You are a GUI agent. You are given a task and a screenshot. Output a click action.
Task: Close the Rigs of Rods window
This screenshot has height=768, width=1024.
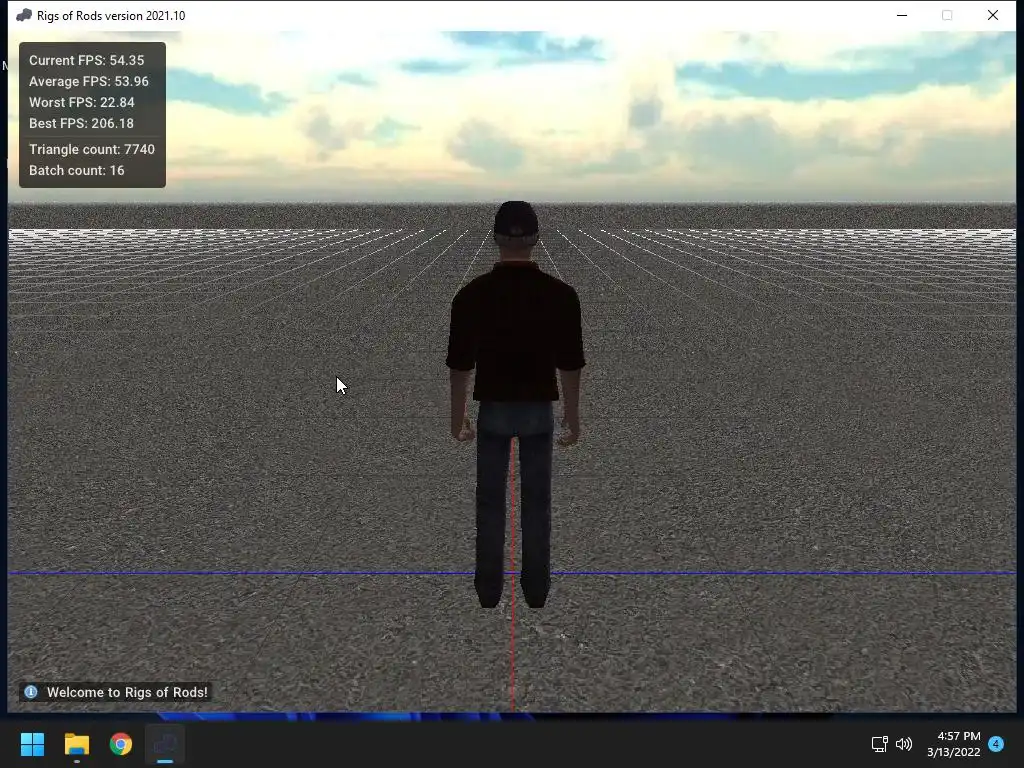(993, 15)
